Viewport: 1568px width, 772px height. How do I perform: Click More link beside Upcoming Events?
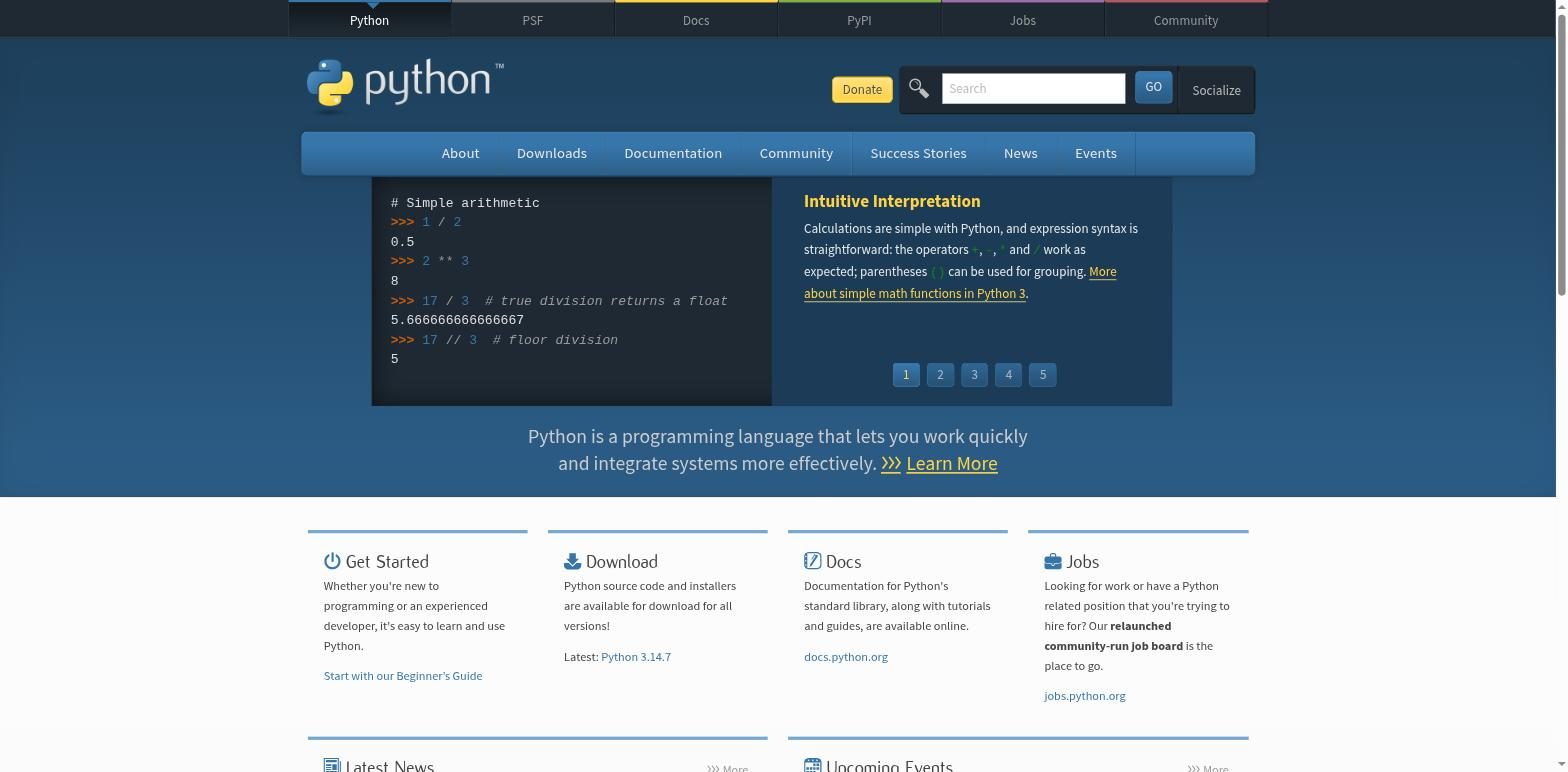coord(1208,768)
